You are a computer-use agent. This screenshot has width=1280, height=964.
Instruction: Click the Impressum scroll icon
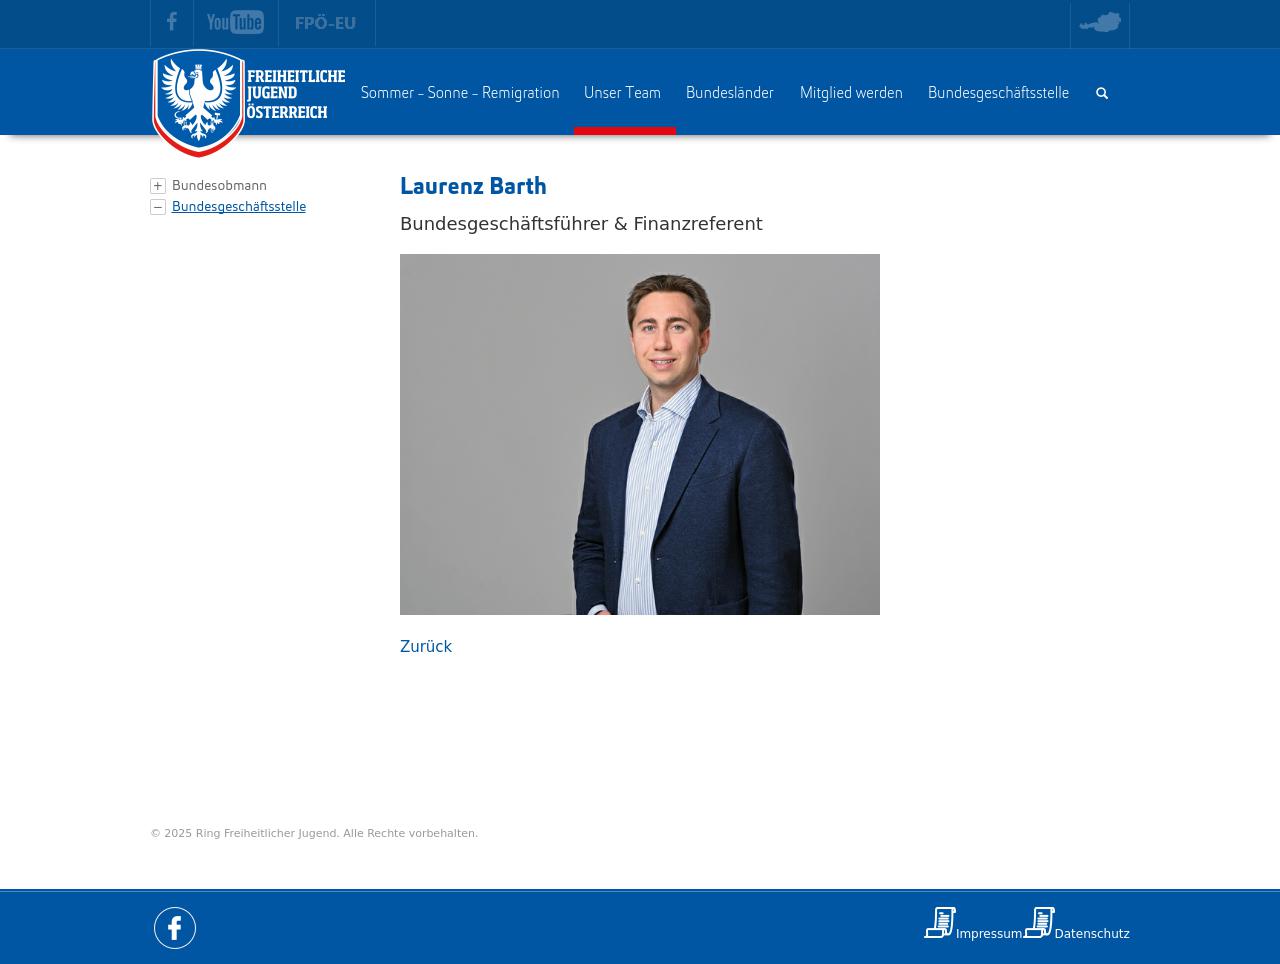pos(940,922)
